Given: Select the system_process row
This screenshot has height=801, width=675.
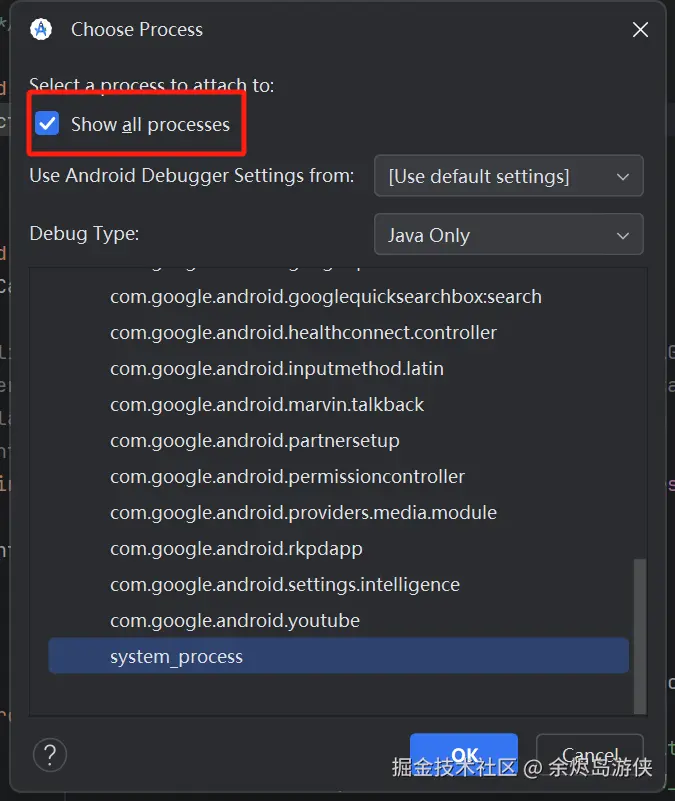Looking at the screenshot, I should pos(338,656).
